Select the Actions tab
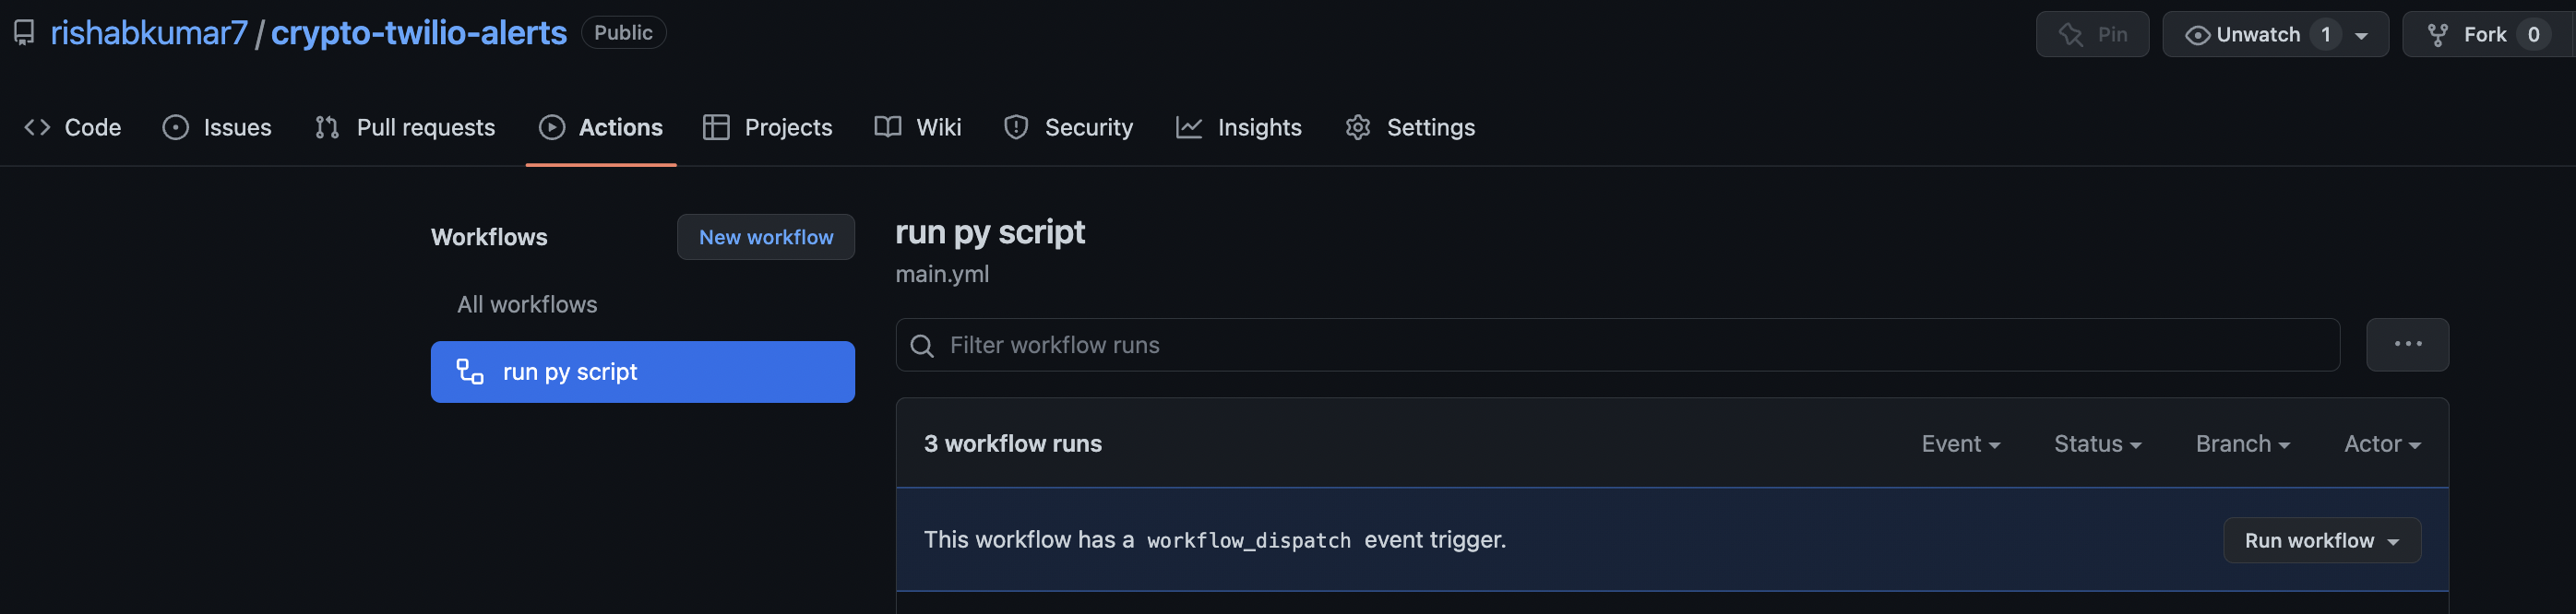2576x614 pixels. (x=601, y=127)
